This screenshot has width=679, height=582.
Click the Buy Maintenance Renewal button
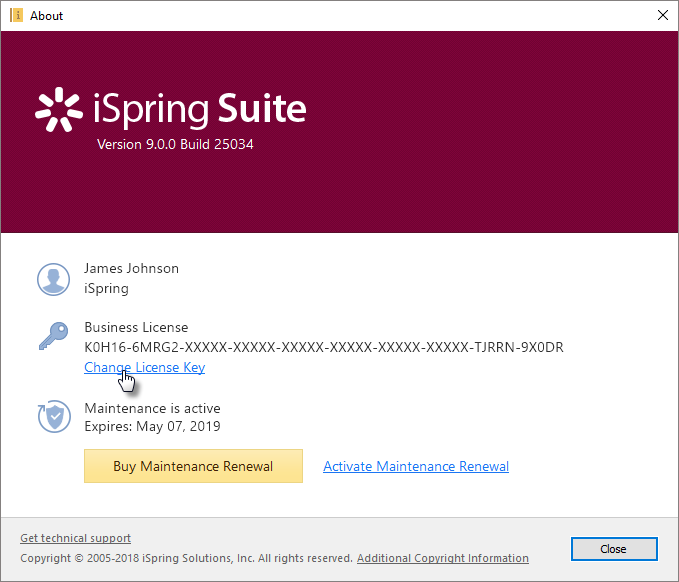[193, 466]
